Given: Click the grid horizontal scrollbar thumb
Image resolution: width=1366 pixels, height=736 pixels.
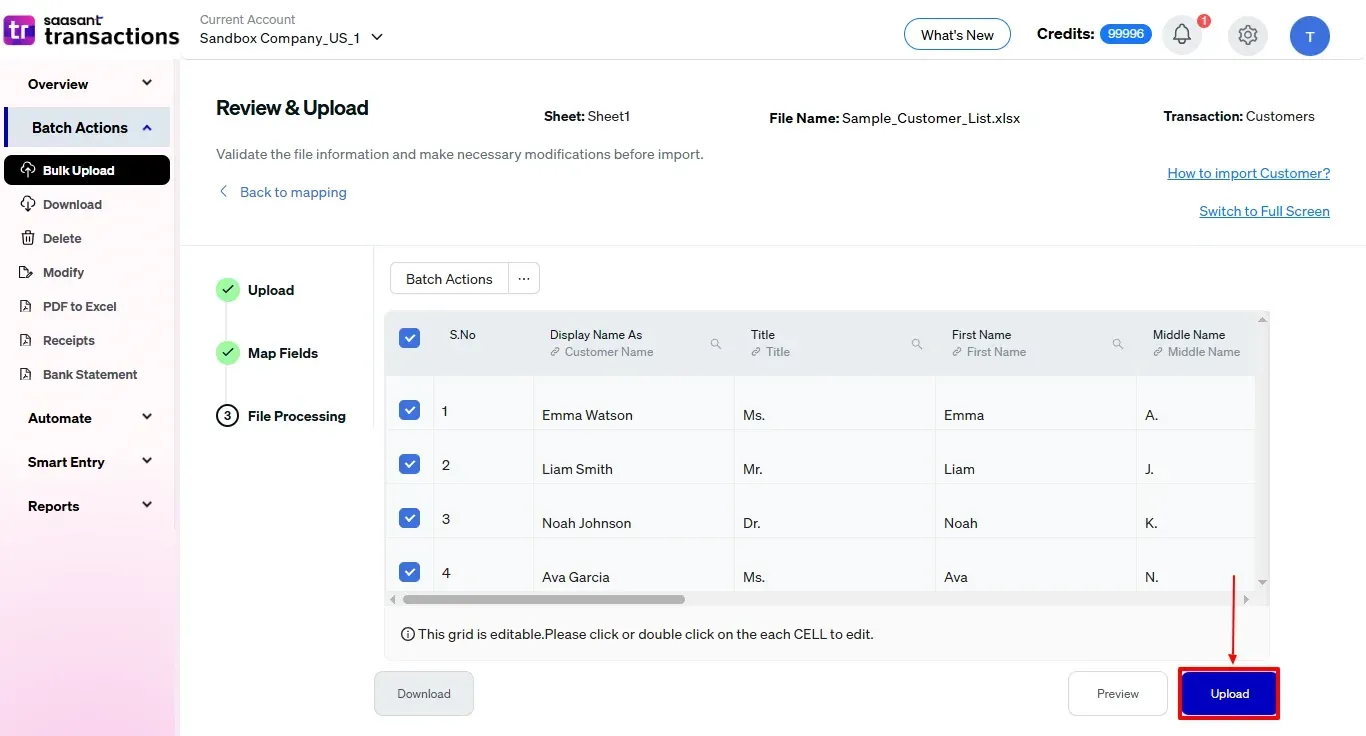Looking at the screenshot, I should [x=544, y=600].
